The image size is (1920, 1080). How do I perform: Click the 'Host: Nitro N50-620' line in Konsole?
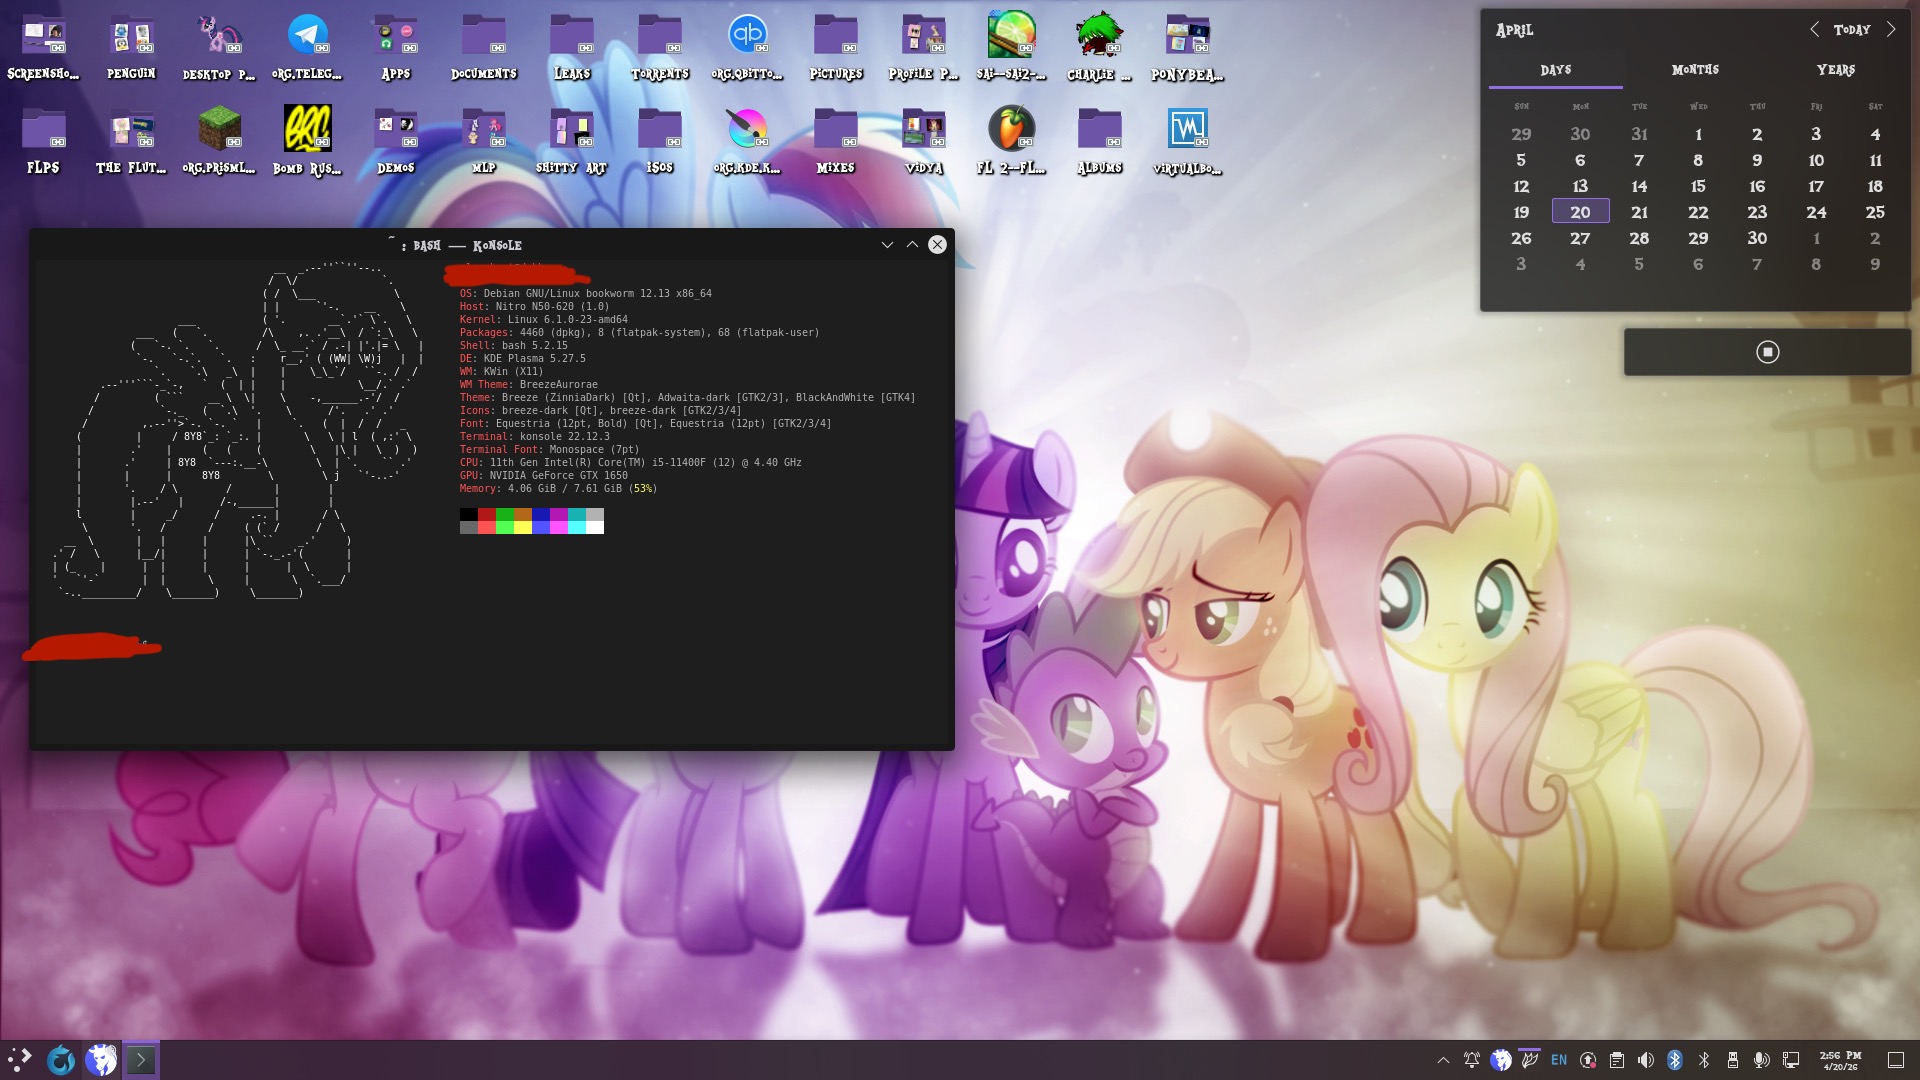tap(534, 307)
